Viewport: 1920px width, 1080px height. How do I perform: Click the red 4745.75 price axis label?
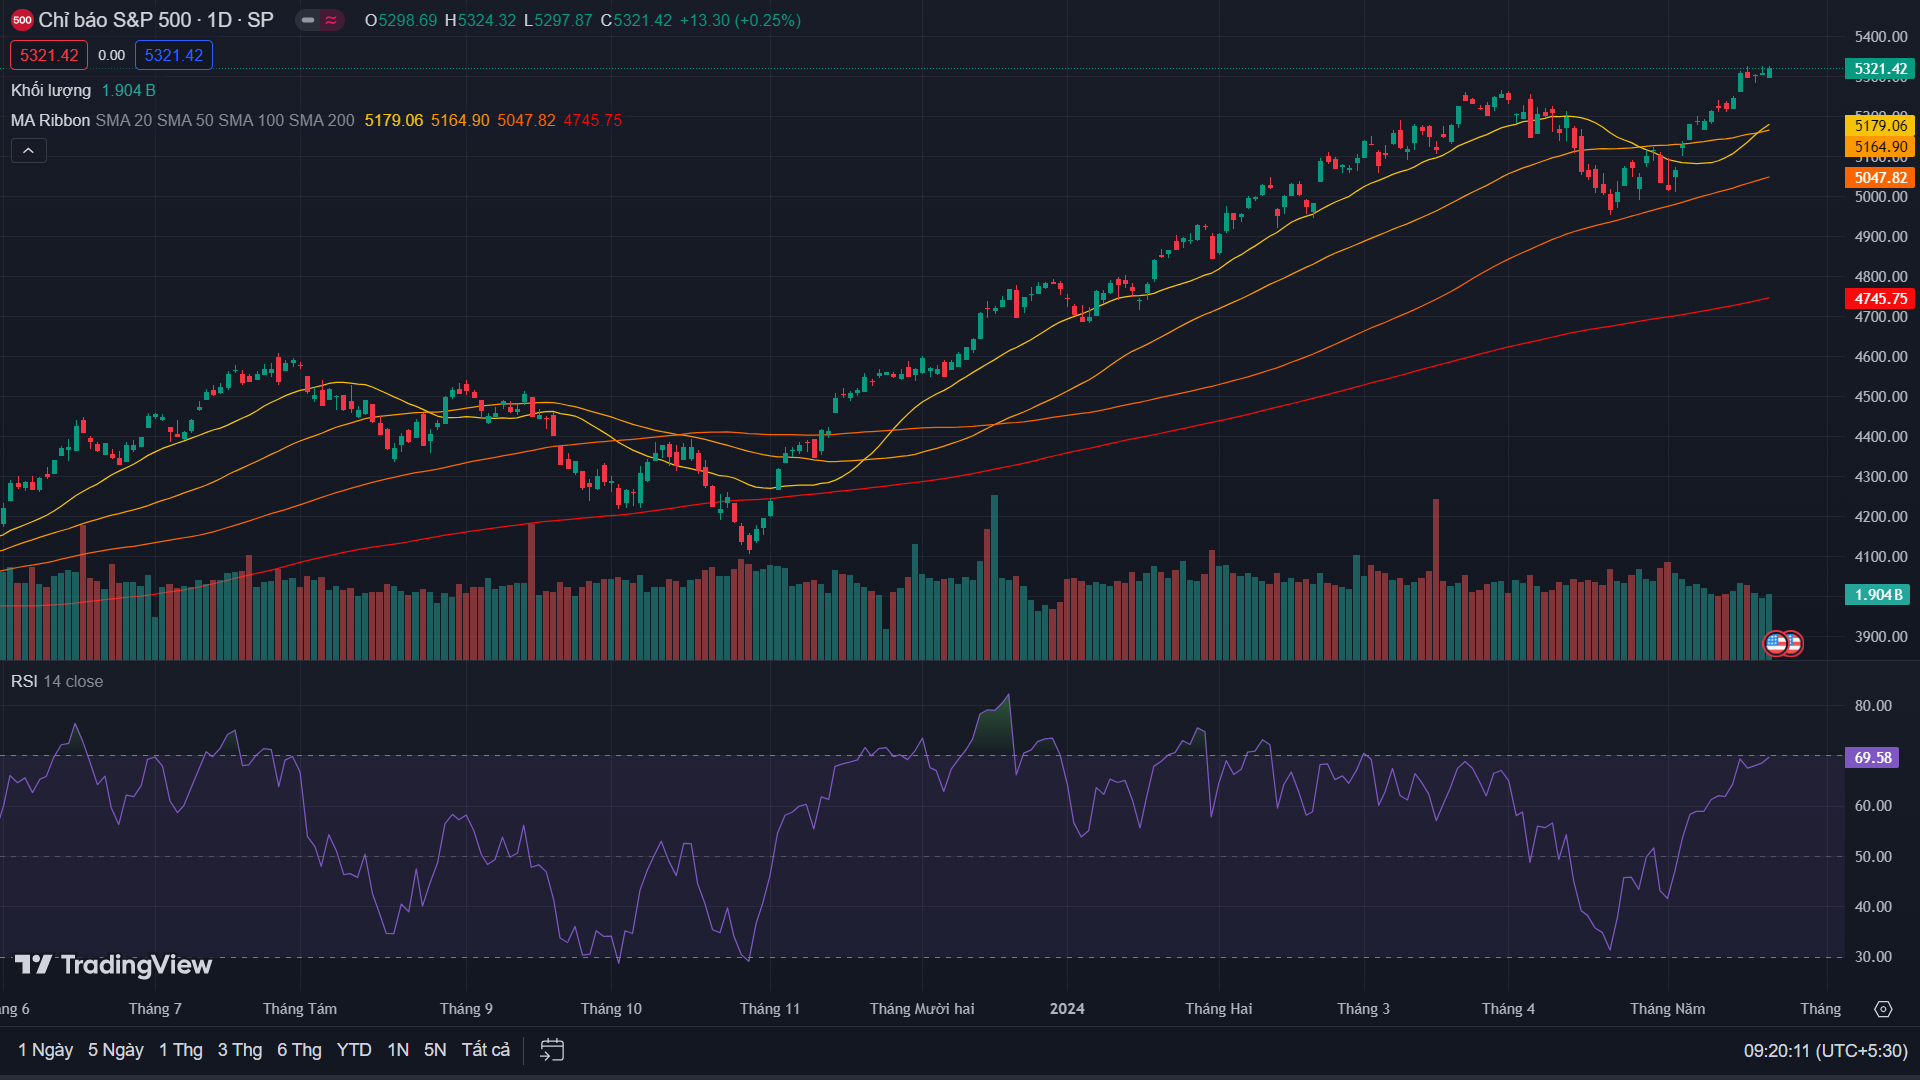coord(1880,298)
